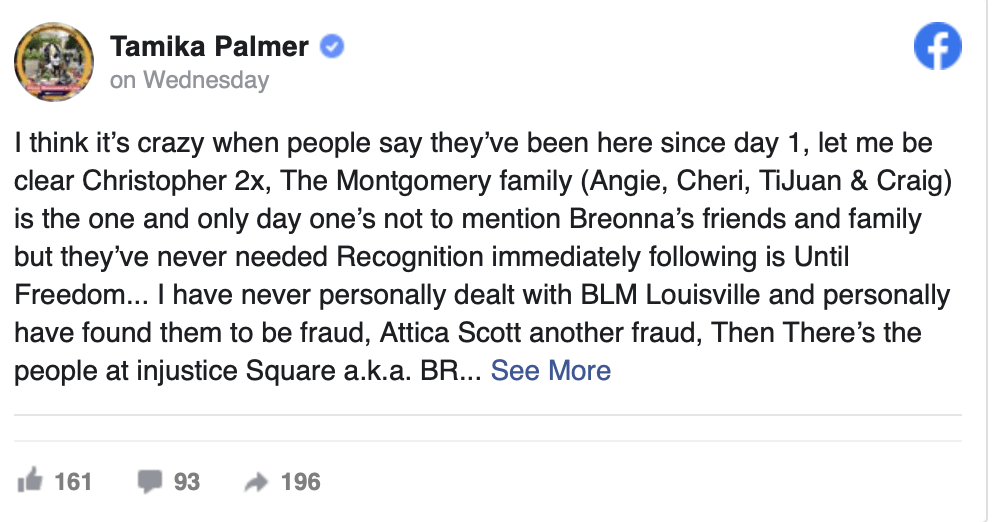Open the 'on Wednesday' post timestamp
The height and width of the screenshot is (522, 992).
click(190, 80)
